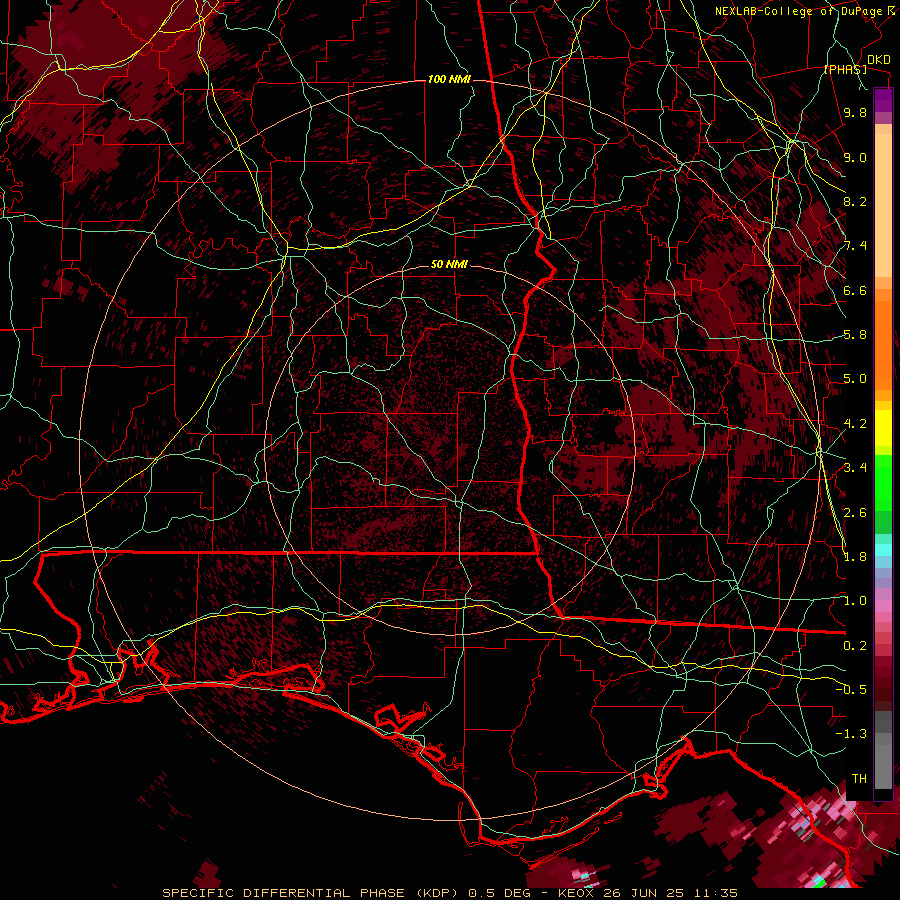900x900 pixels.
Task: Select the gray color bar segment near TH
Action: (x=883, y=766)
